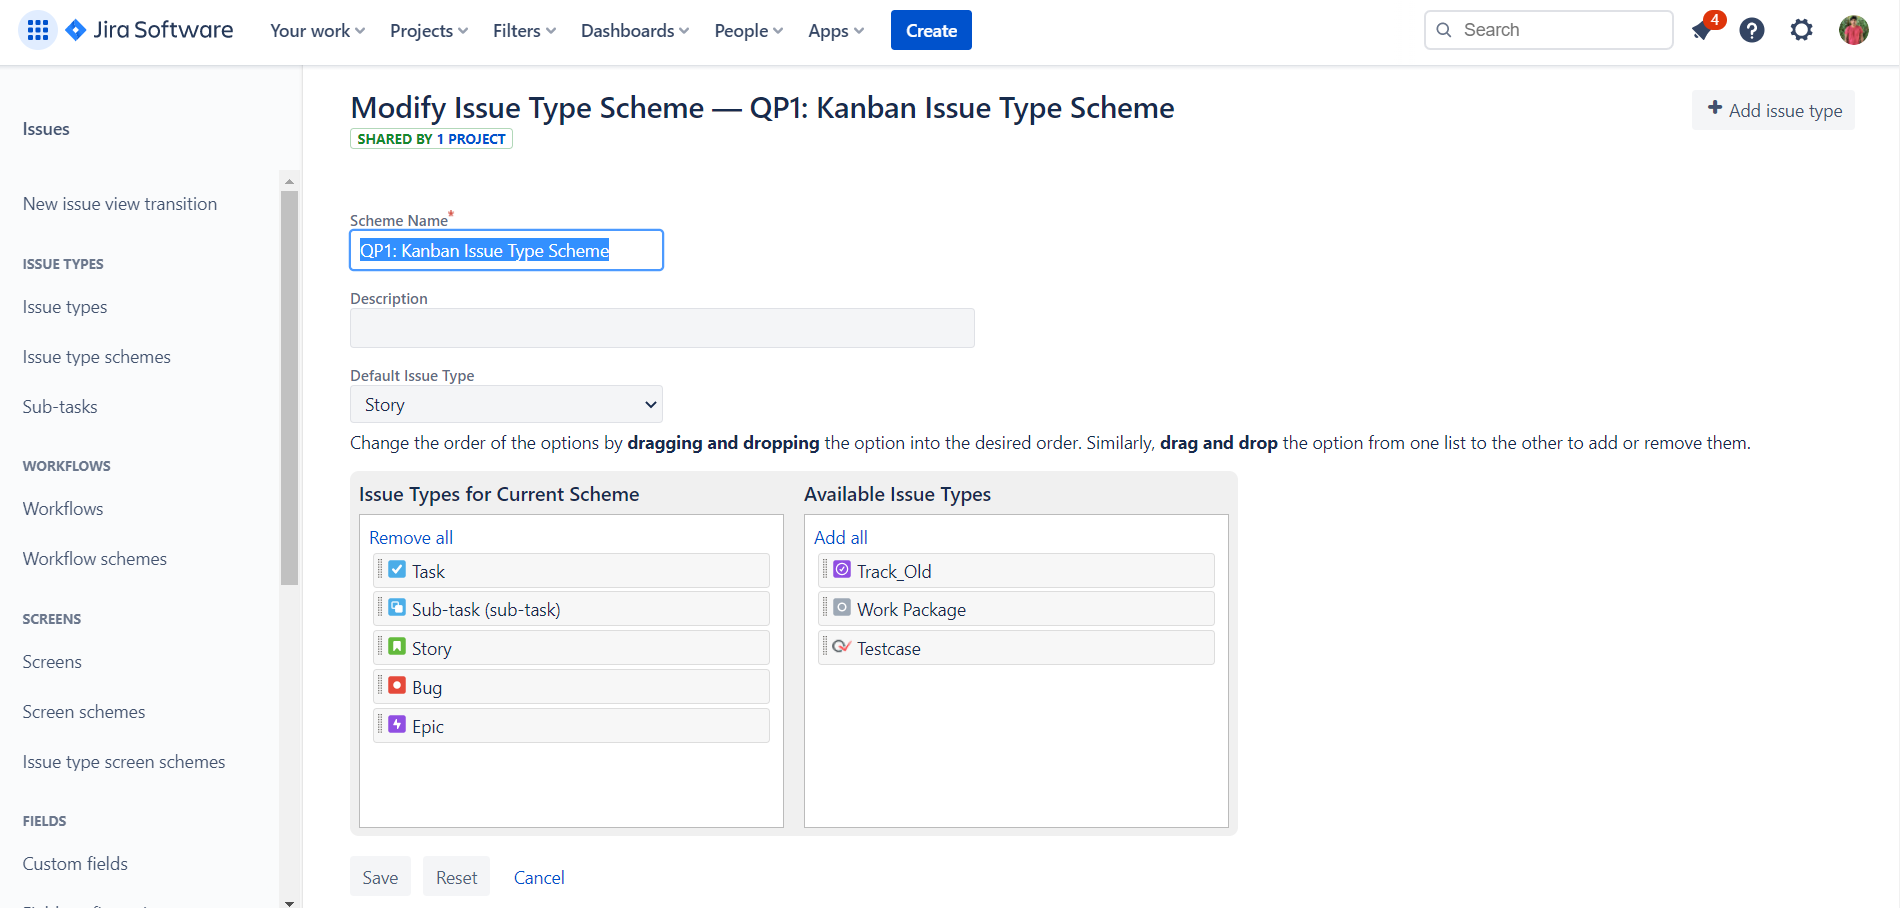Open the Default Issue Type dropdown
Image resolution: width=1900 pixels, height=908 pixels.
click(506, 404)
